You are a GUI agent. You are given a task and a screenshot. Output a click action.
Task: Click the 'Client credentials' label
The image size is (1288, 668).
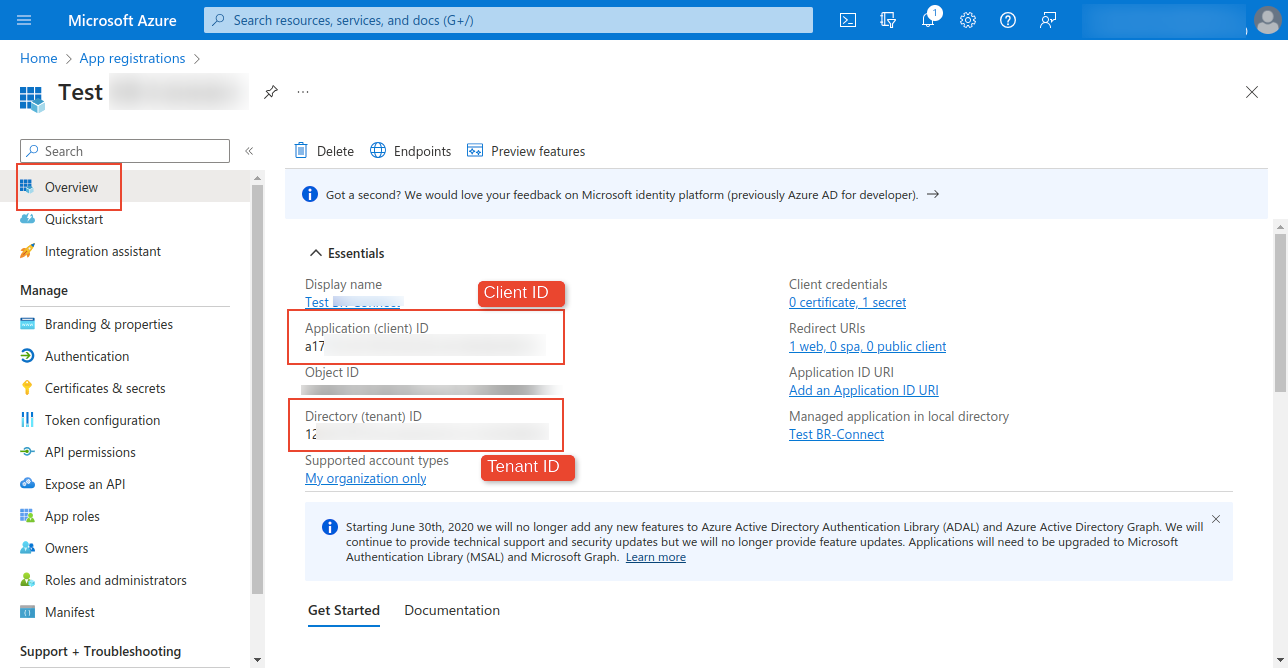point(838,284)
